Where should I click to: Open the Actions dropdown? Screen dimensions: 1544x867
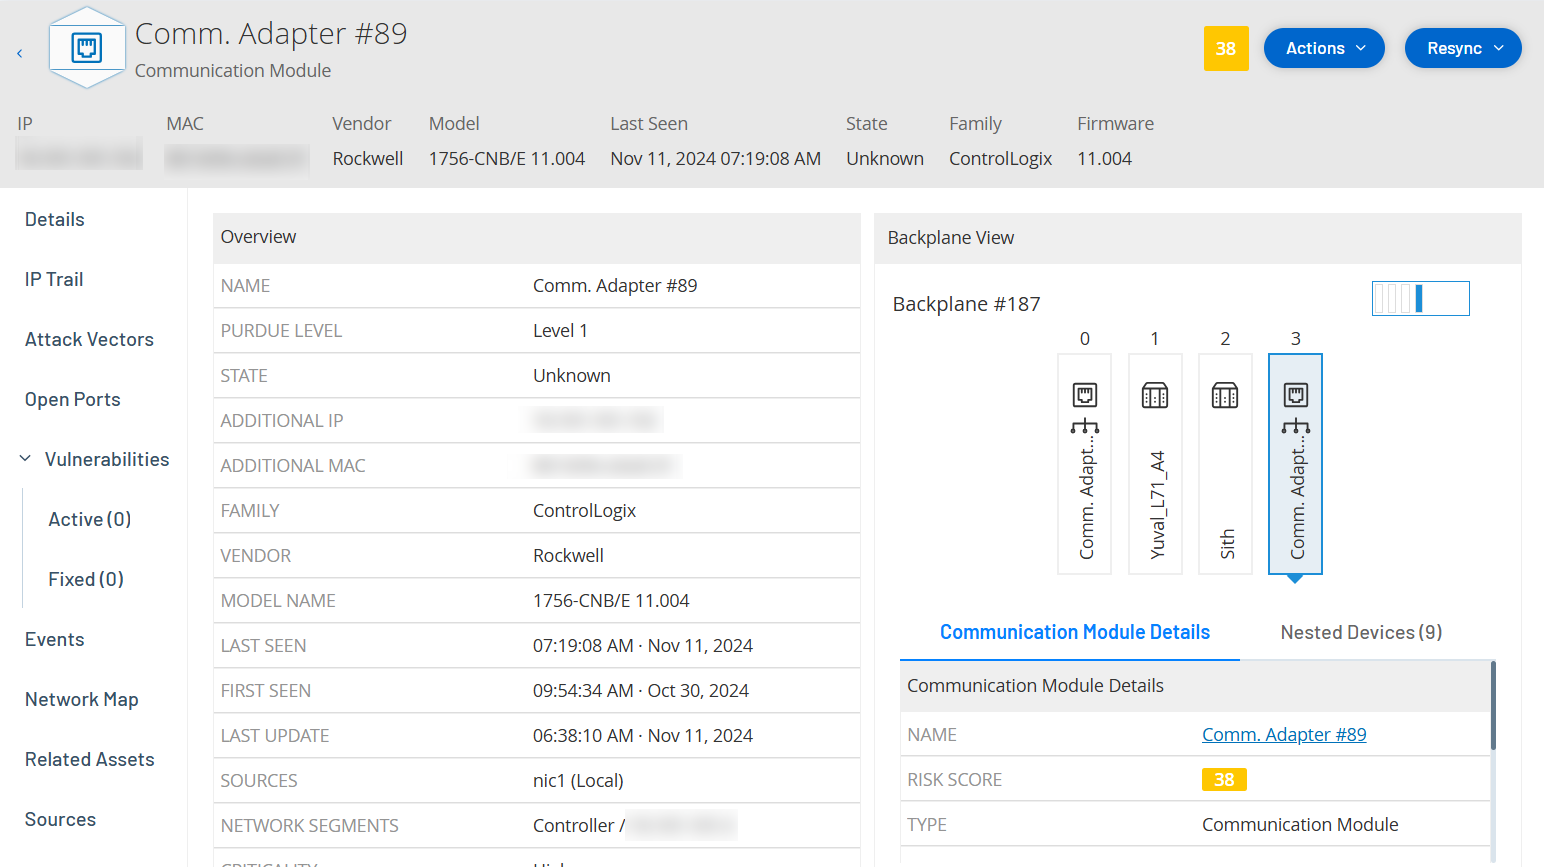(1323, 48)
